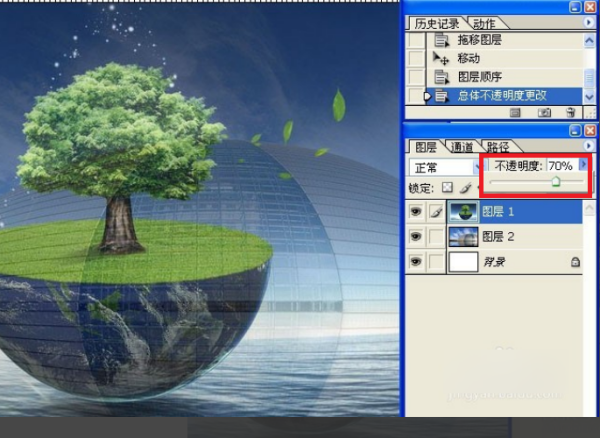Switch to the 动作 tab
The height and width of the screenshot is (438, 600).
[484, 24]
